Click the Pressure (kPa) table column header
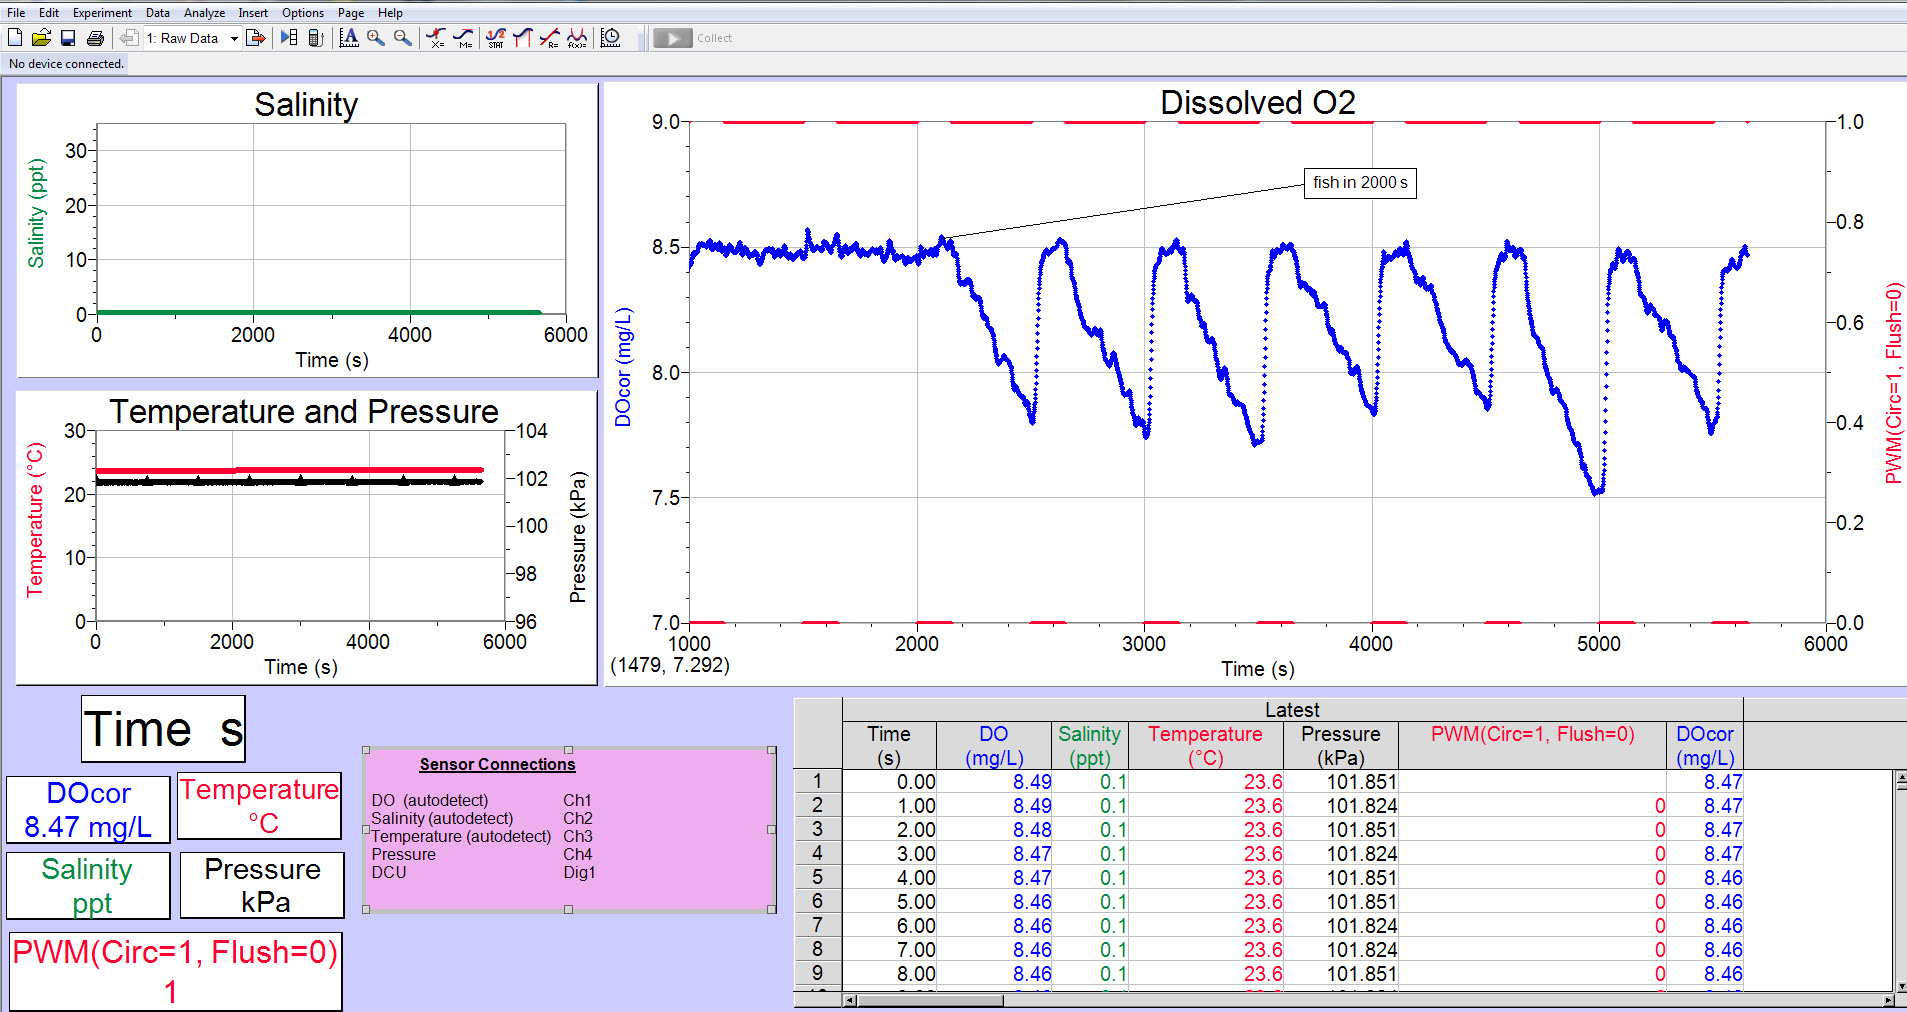This screenshot has width=1907, height=1012. pos(1340,746)
